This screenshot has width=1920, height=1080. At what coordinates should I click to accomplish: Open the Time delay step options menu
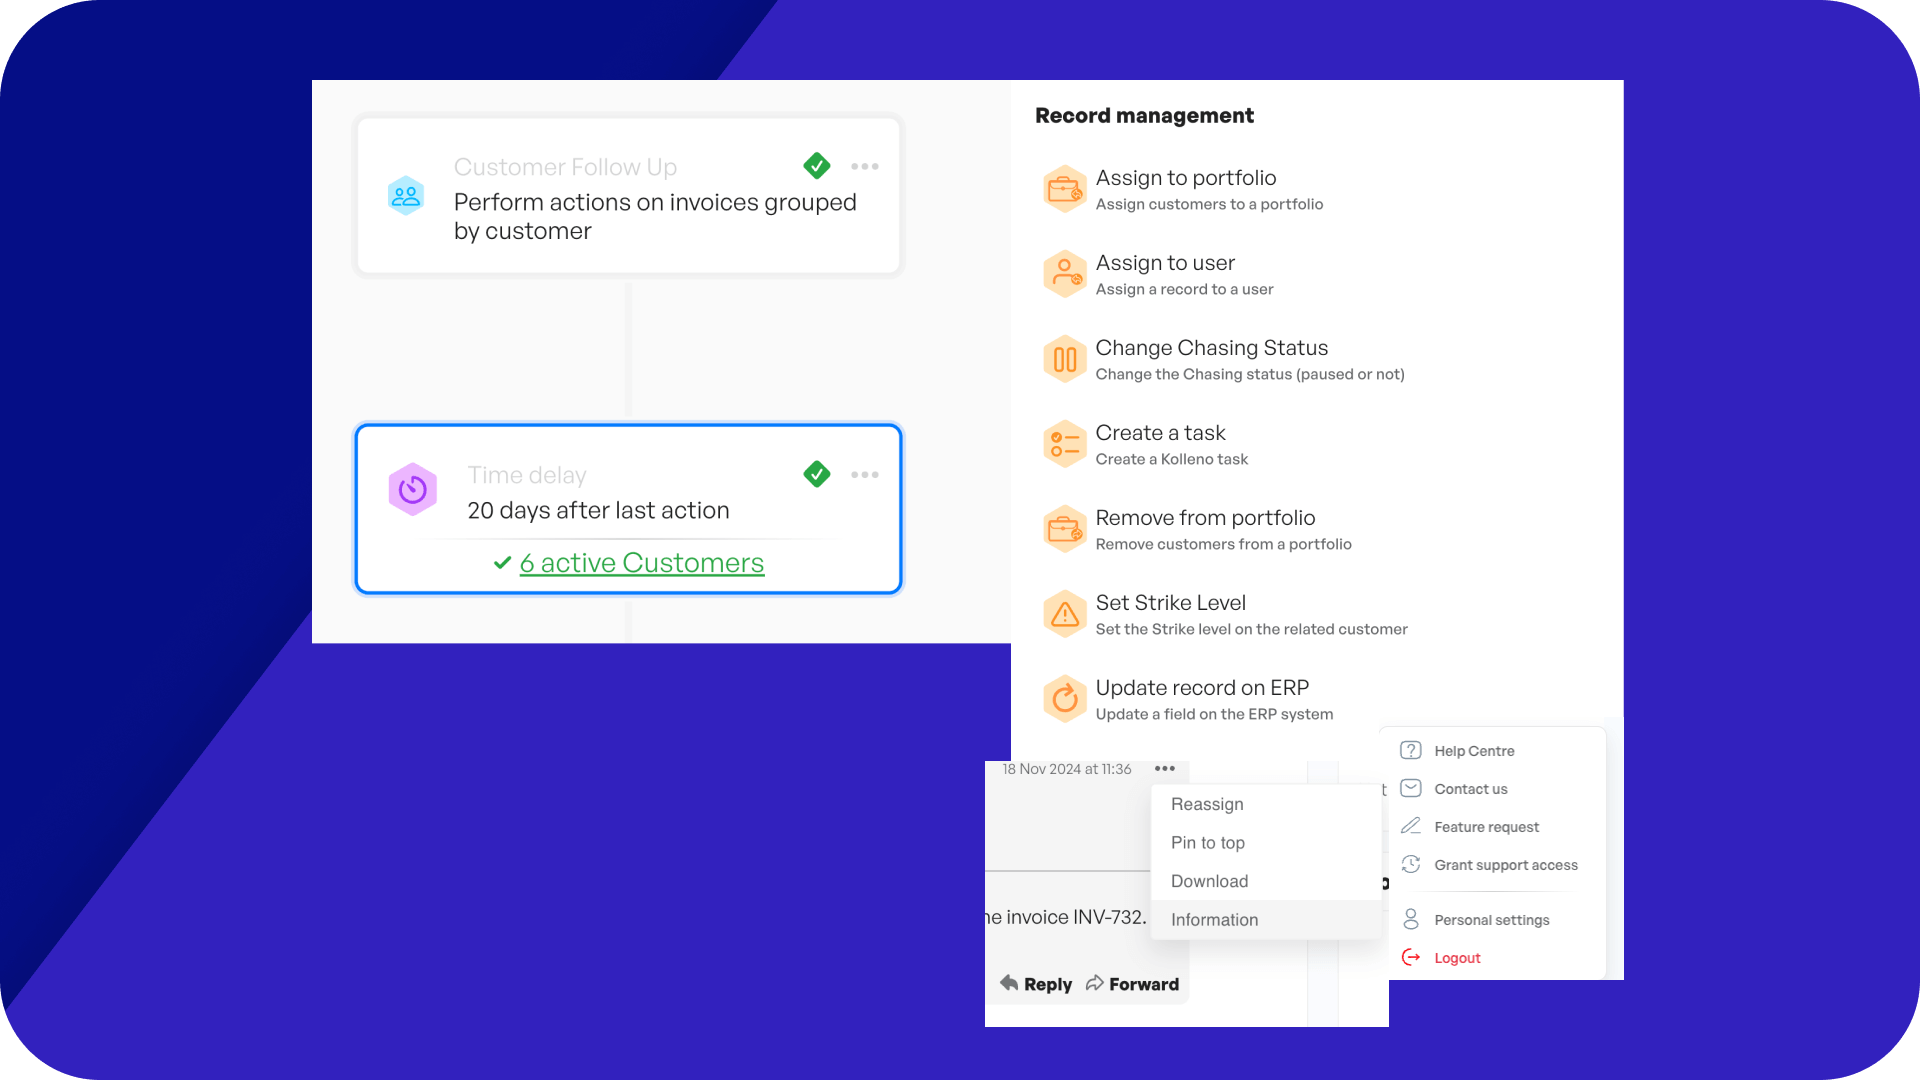[865, 475]
